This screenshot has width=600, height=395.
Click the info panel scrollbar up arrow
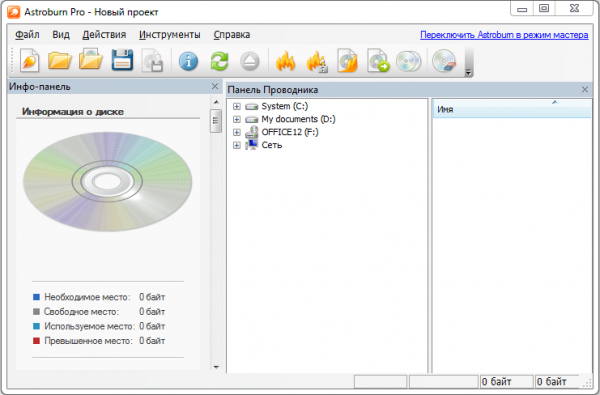(x=216, y=102)
